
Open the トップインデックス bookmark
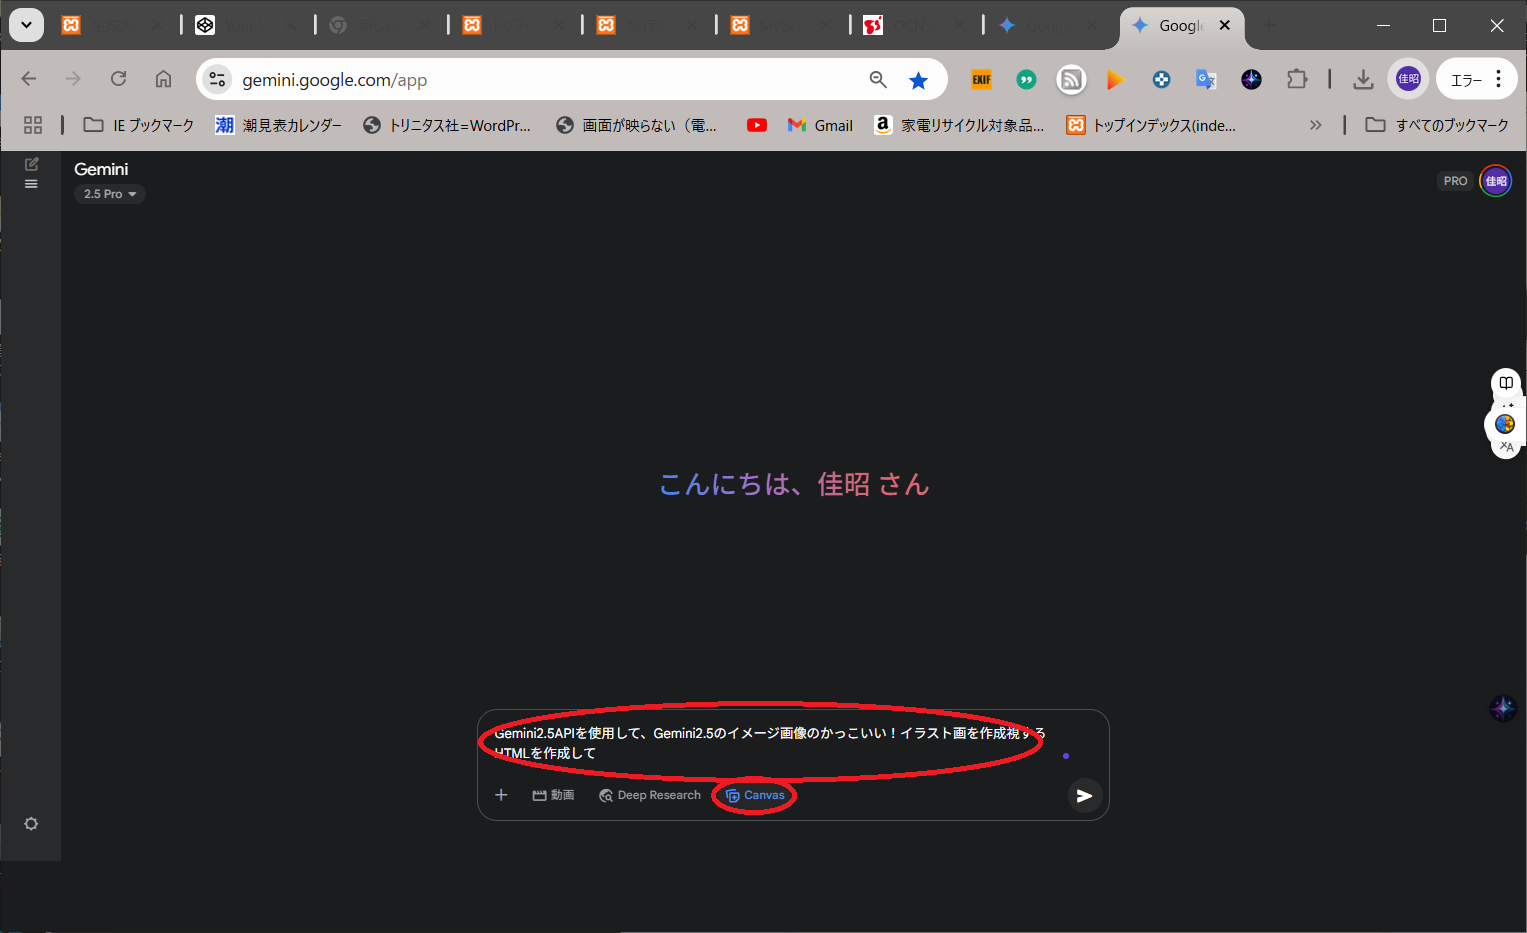pos(1151,125)
